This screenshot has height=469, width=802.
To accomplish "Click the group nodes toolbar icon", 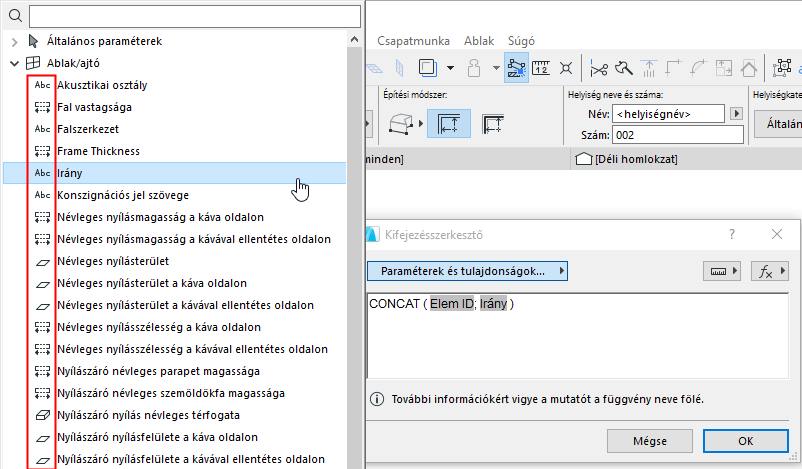I will (782, 68).
